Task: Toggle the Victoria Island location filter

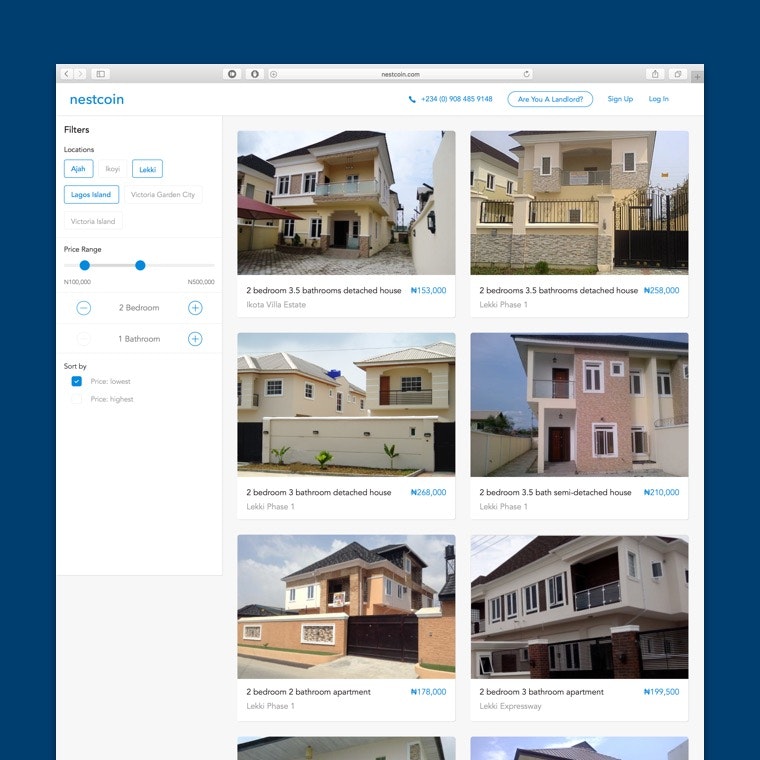Action: pos(93,221)
